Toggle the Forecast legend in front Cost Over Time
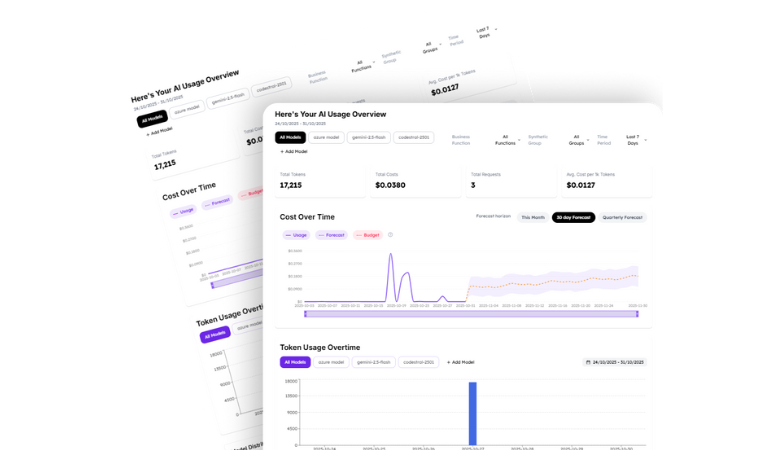The height and width of the screenshot is (450, 780). 332,235
